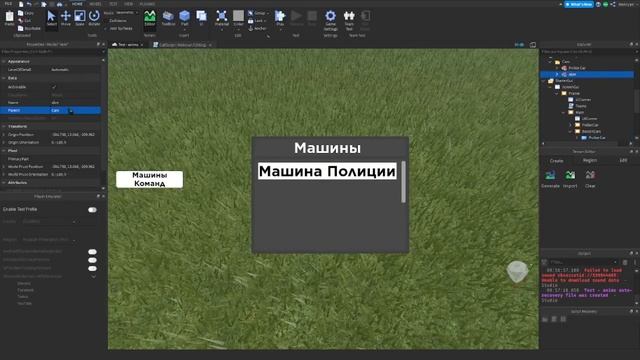The height and width of the screenshot is (360, 640).
Task: Click the Group button
Action: 258,13
